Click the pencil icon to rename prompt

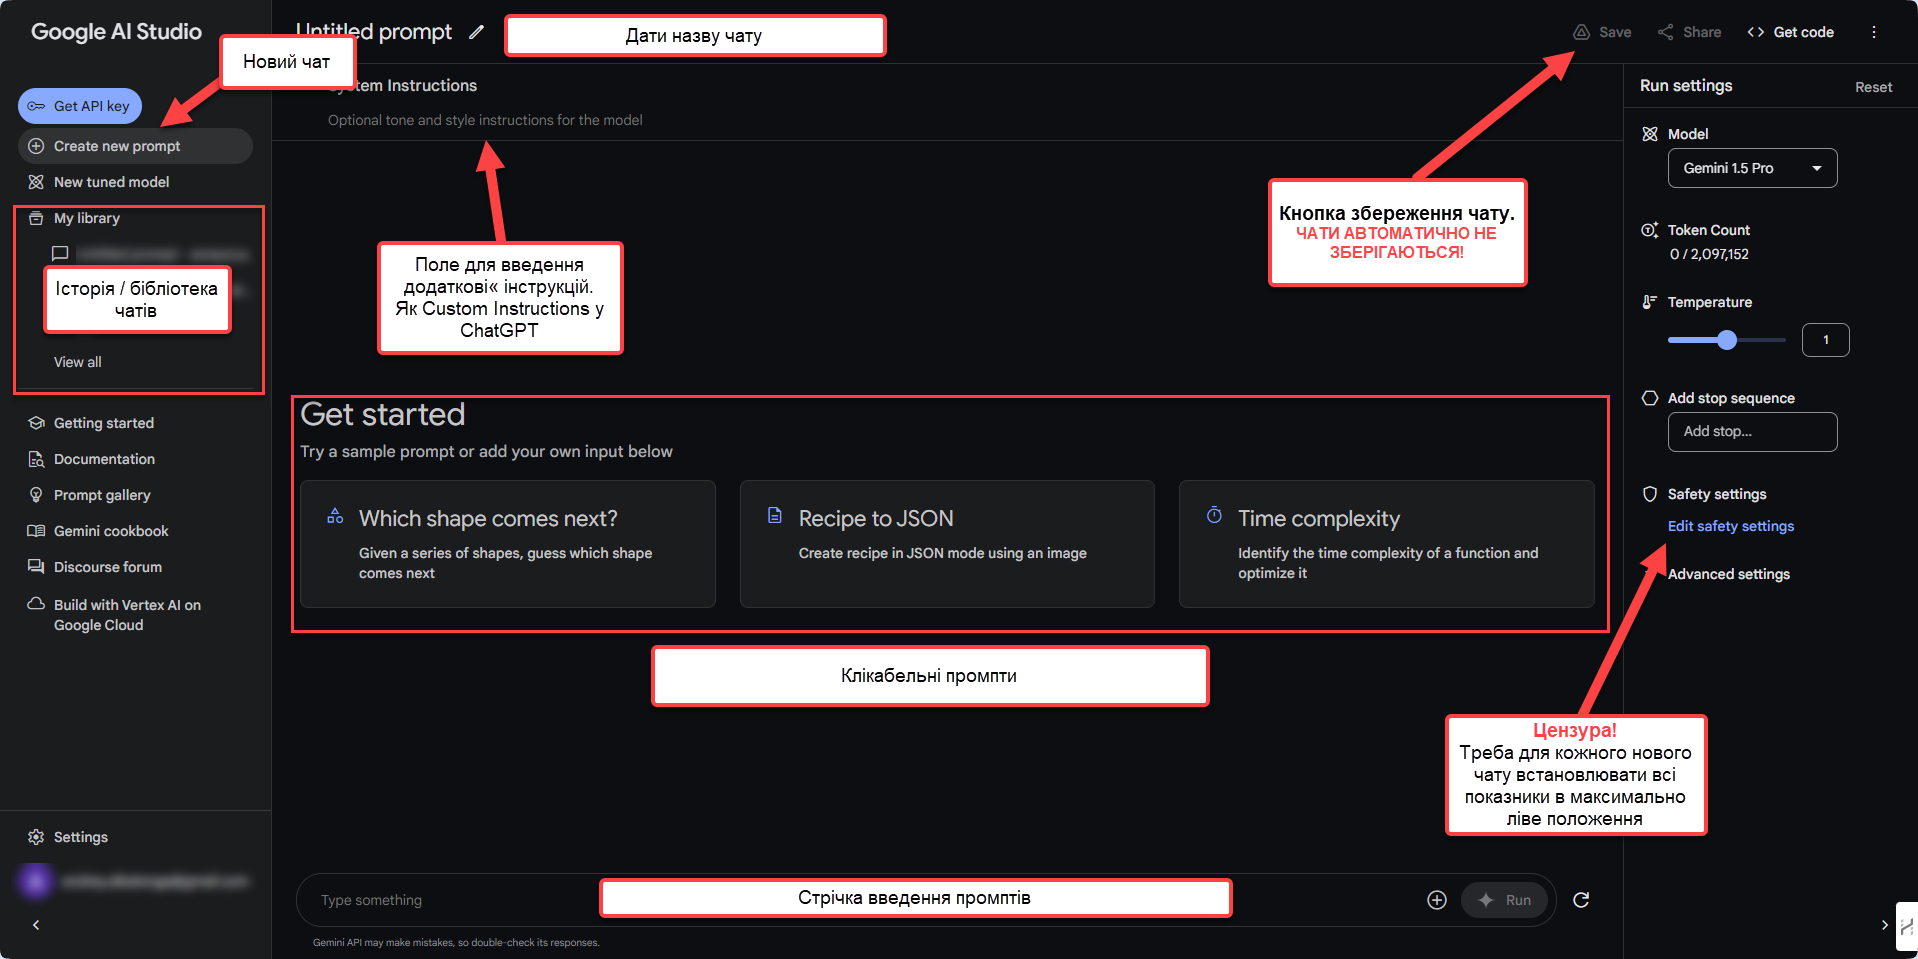477,32
